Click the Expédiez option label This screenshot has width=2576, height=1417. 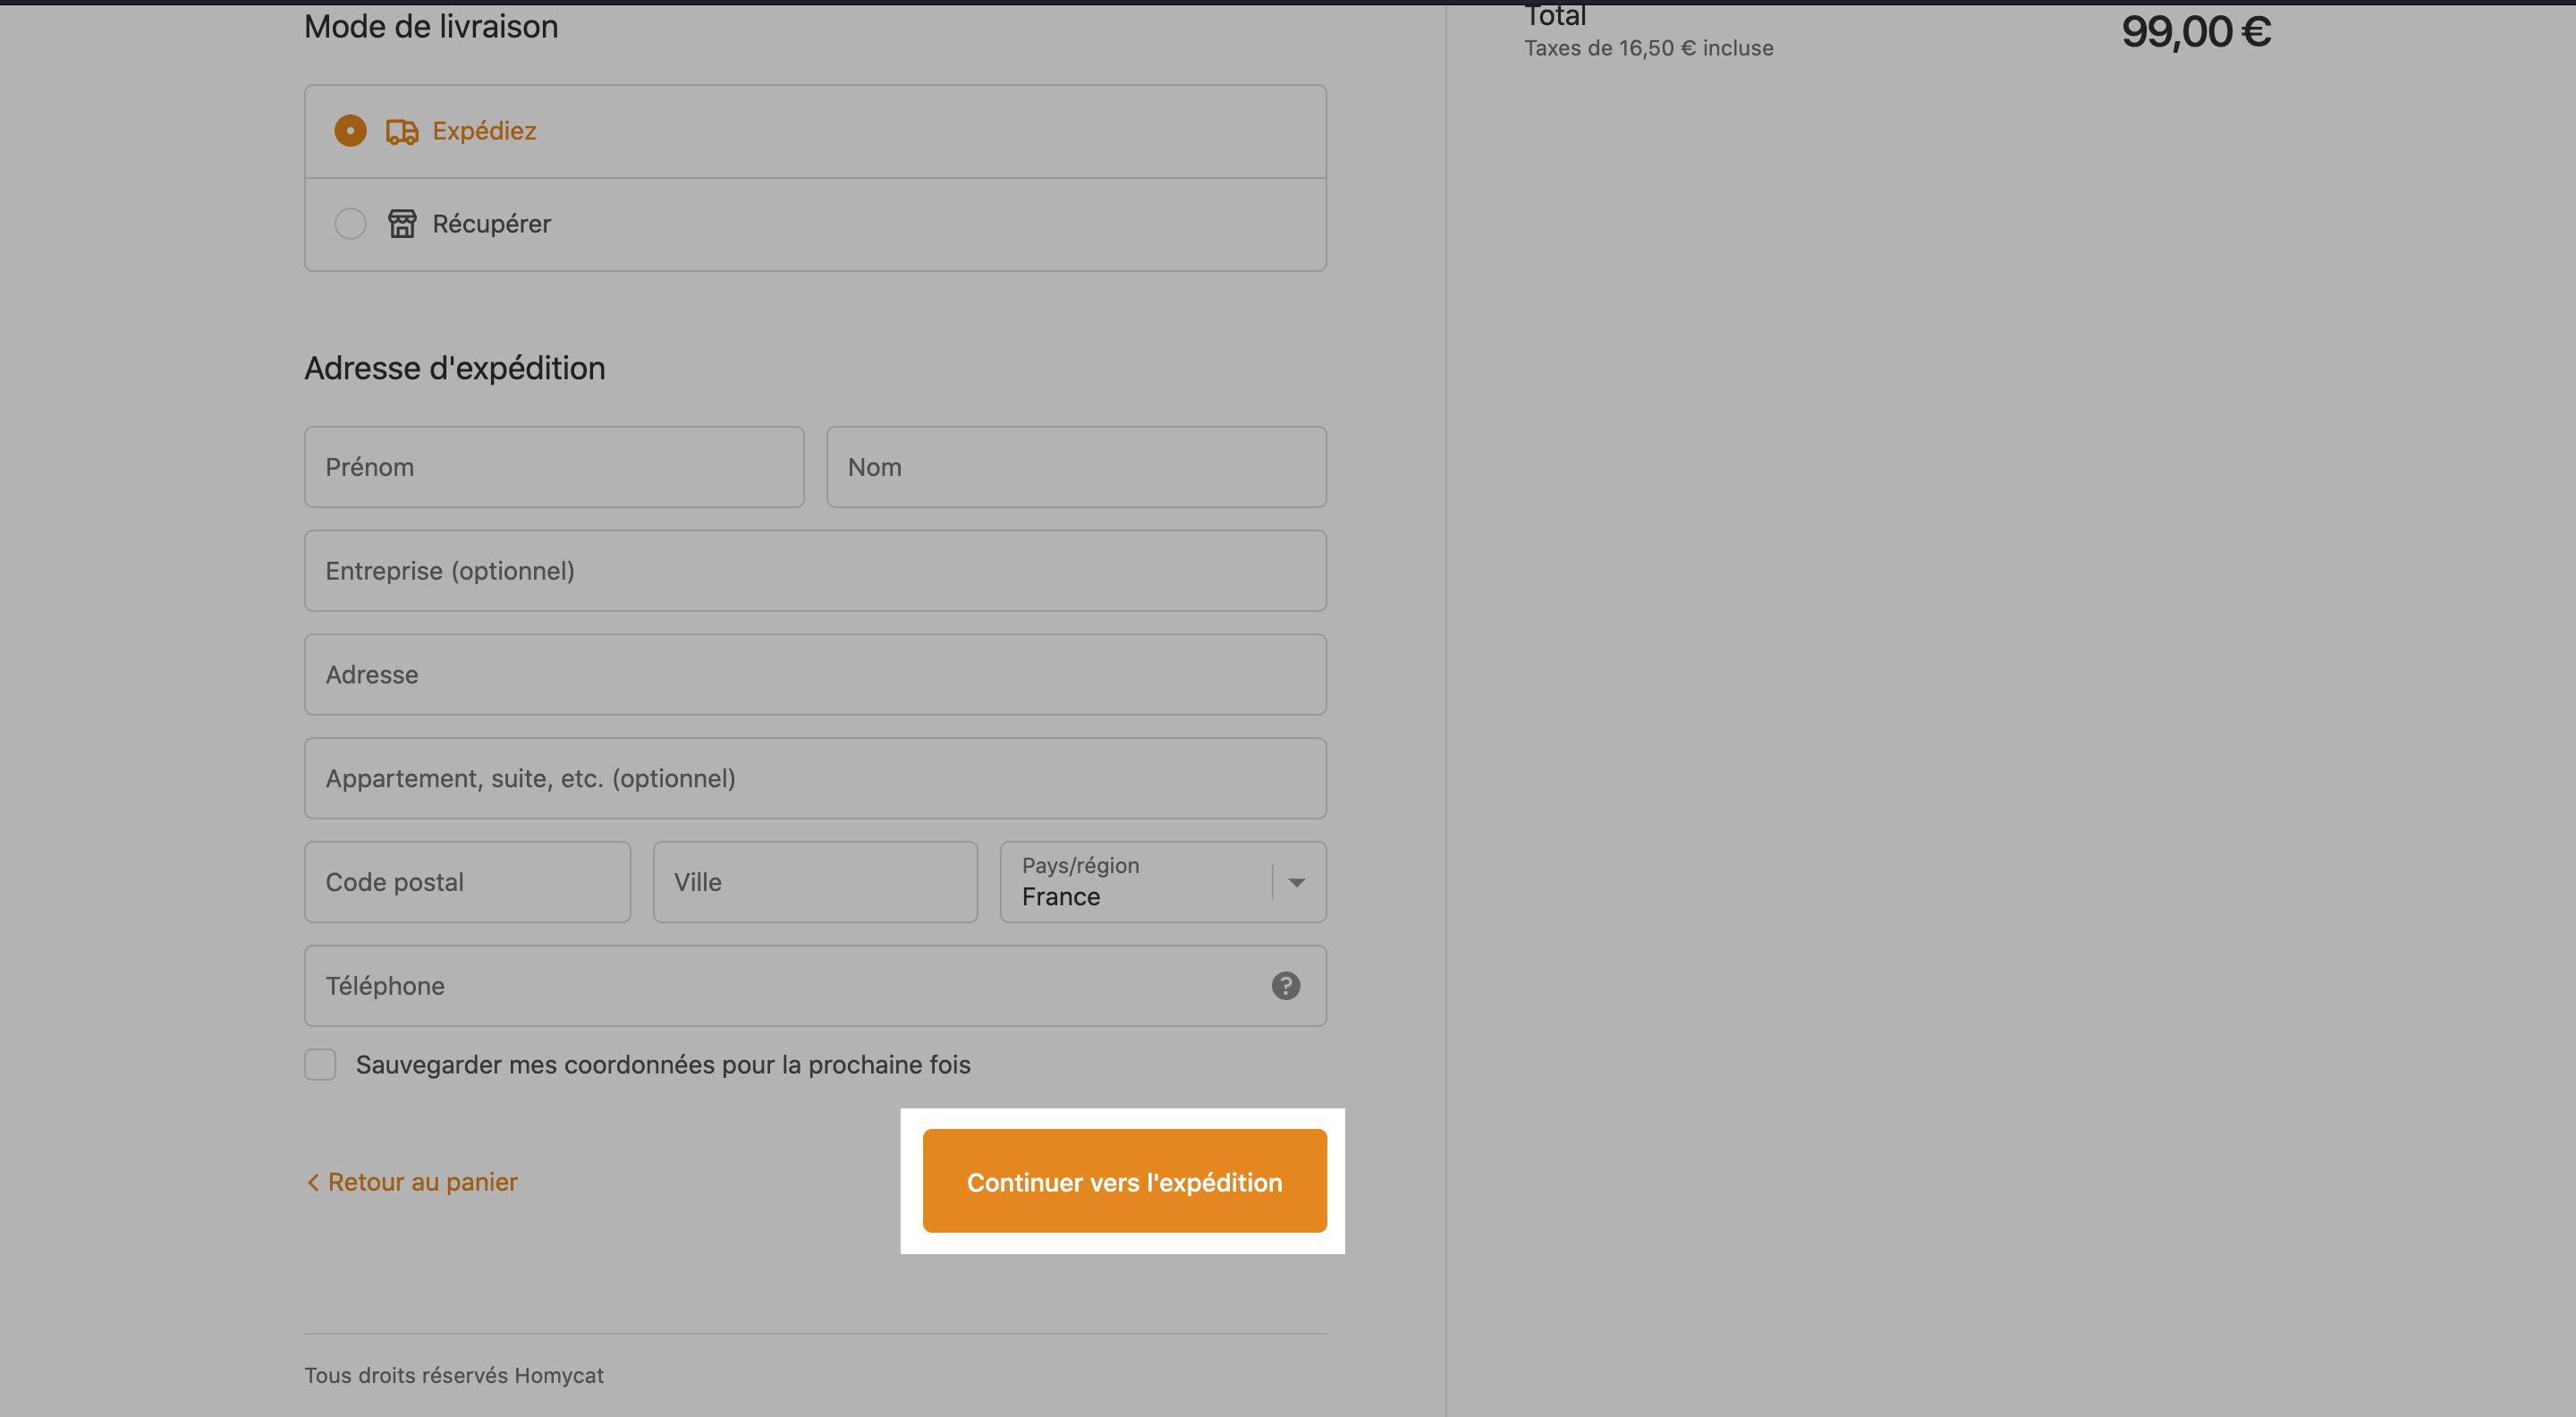pos(484,131)
